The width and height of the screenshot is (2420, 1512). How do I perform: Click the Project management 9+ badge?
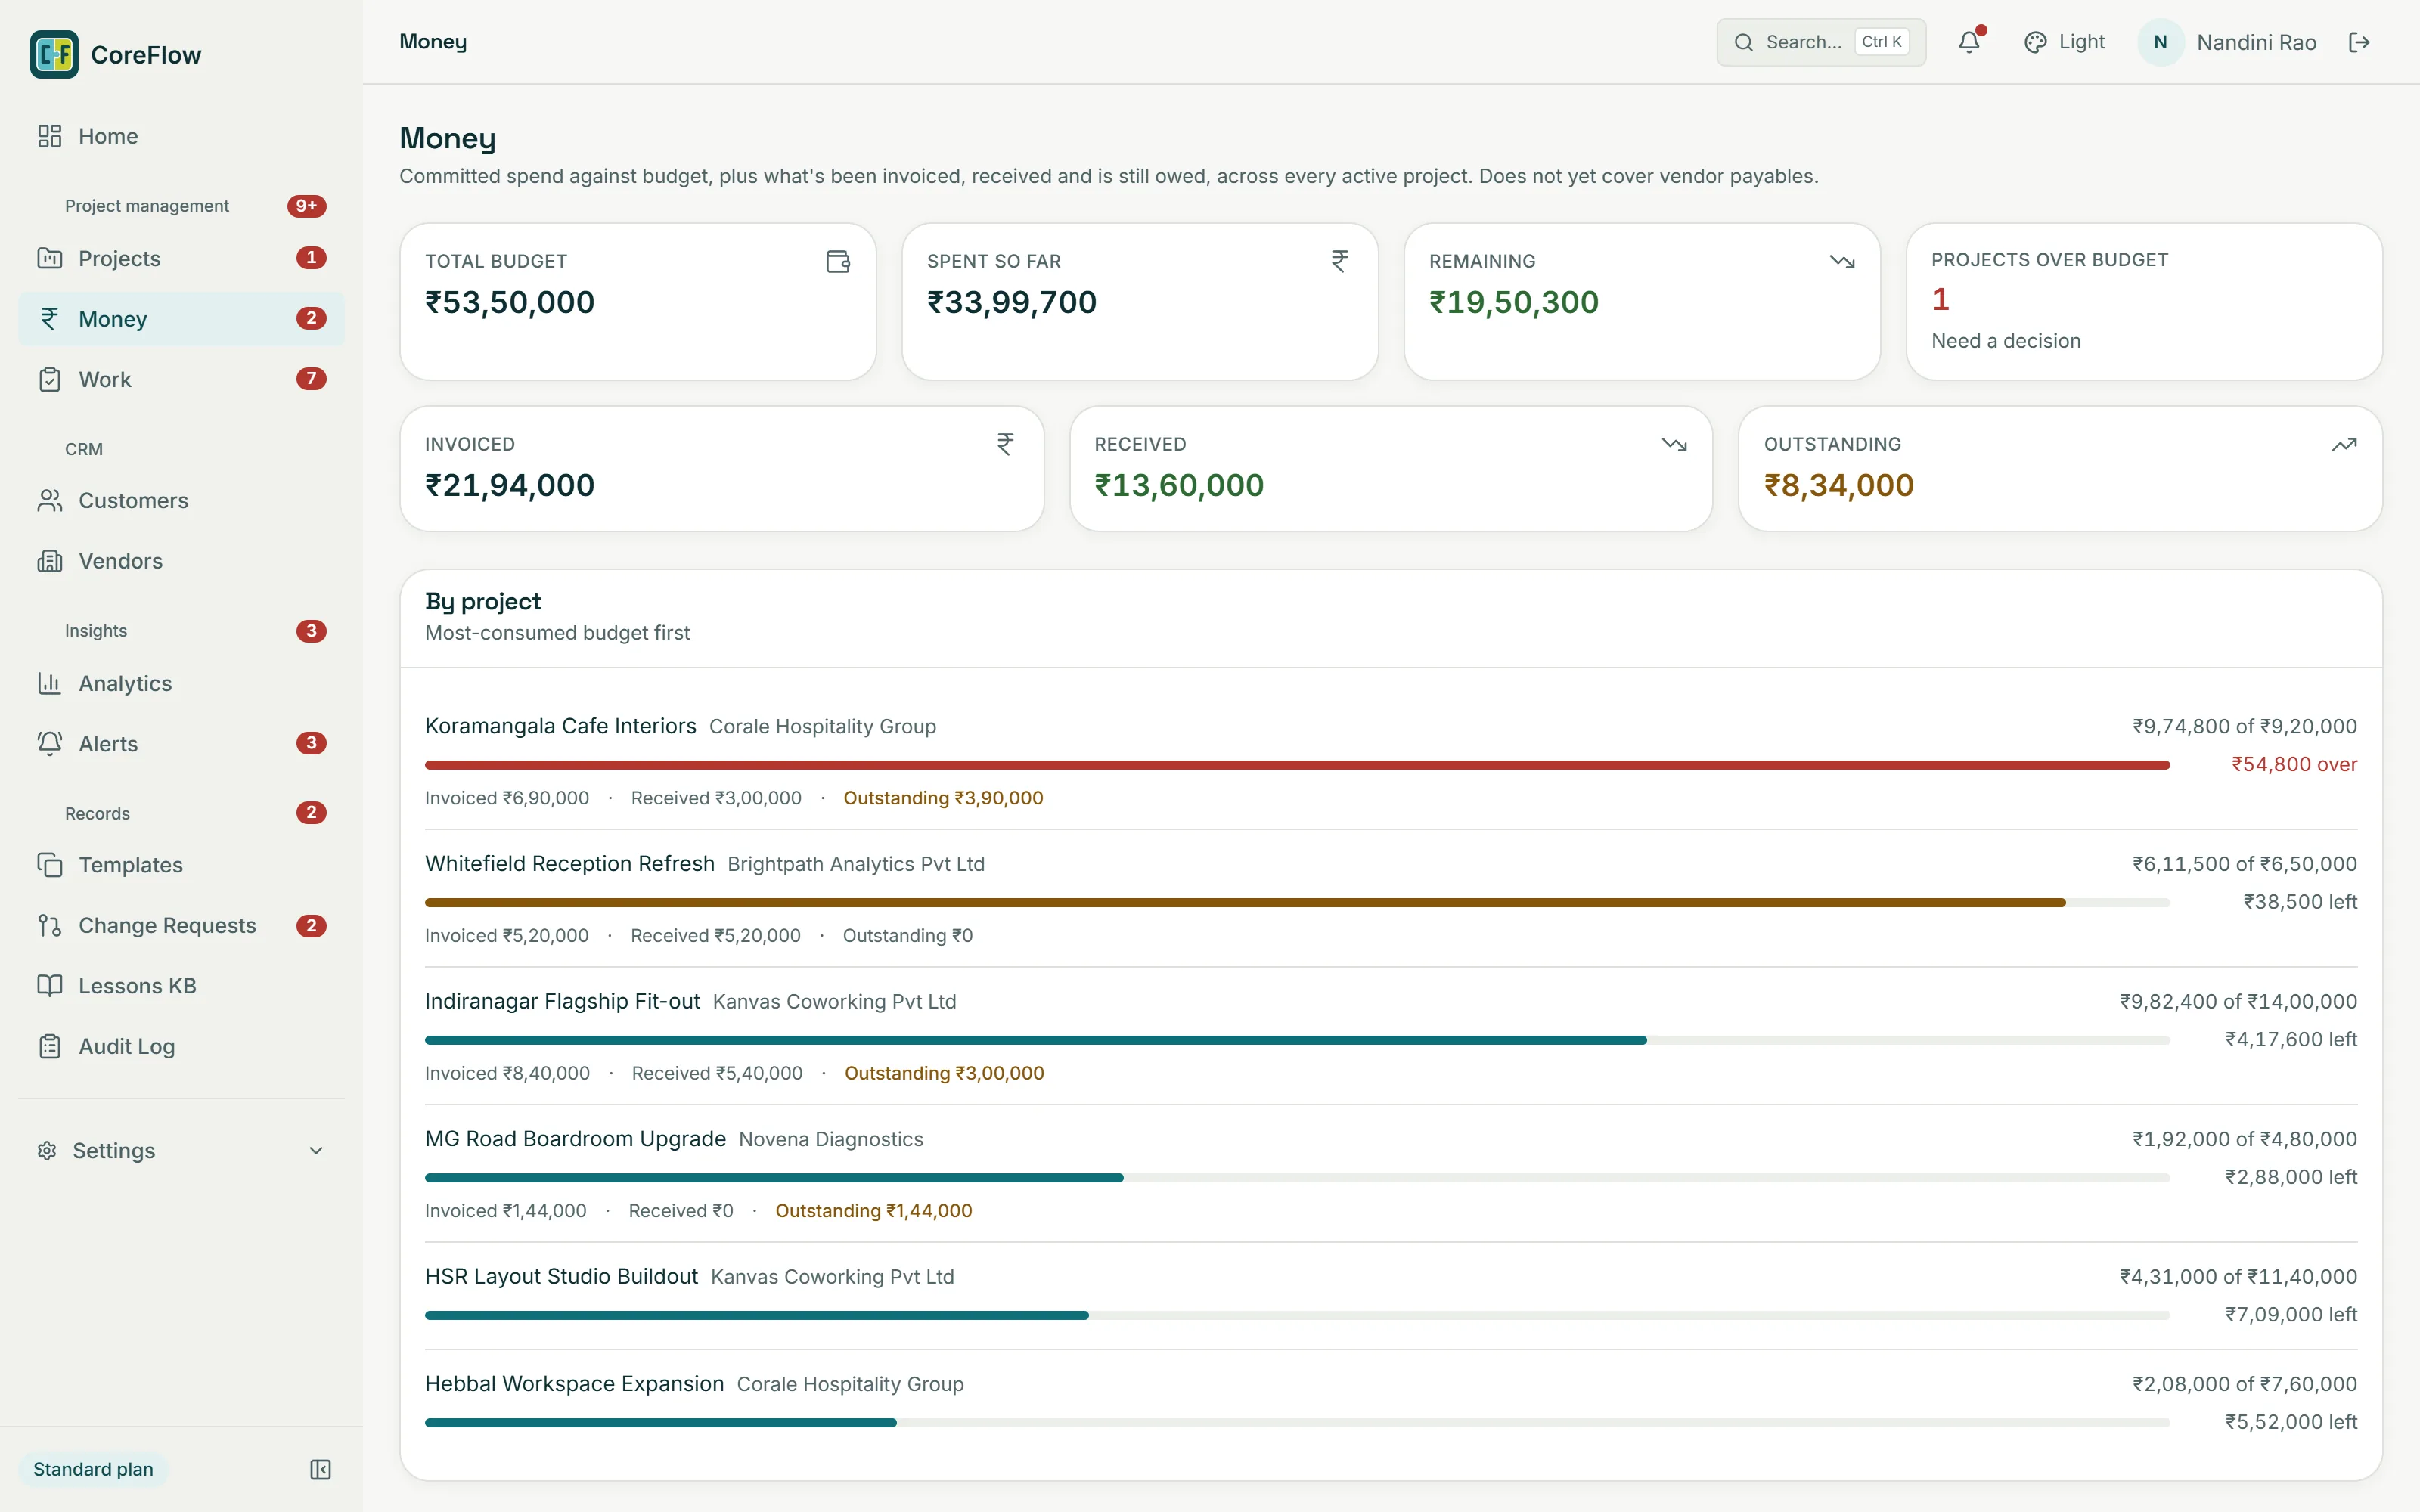[307, 206]
